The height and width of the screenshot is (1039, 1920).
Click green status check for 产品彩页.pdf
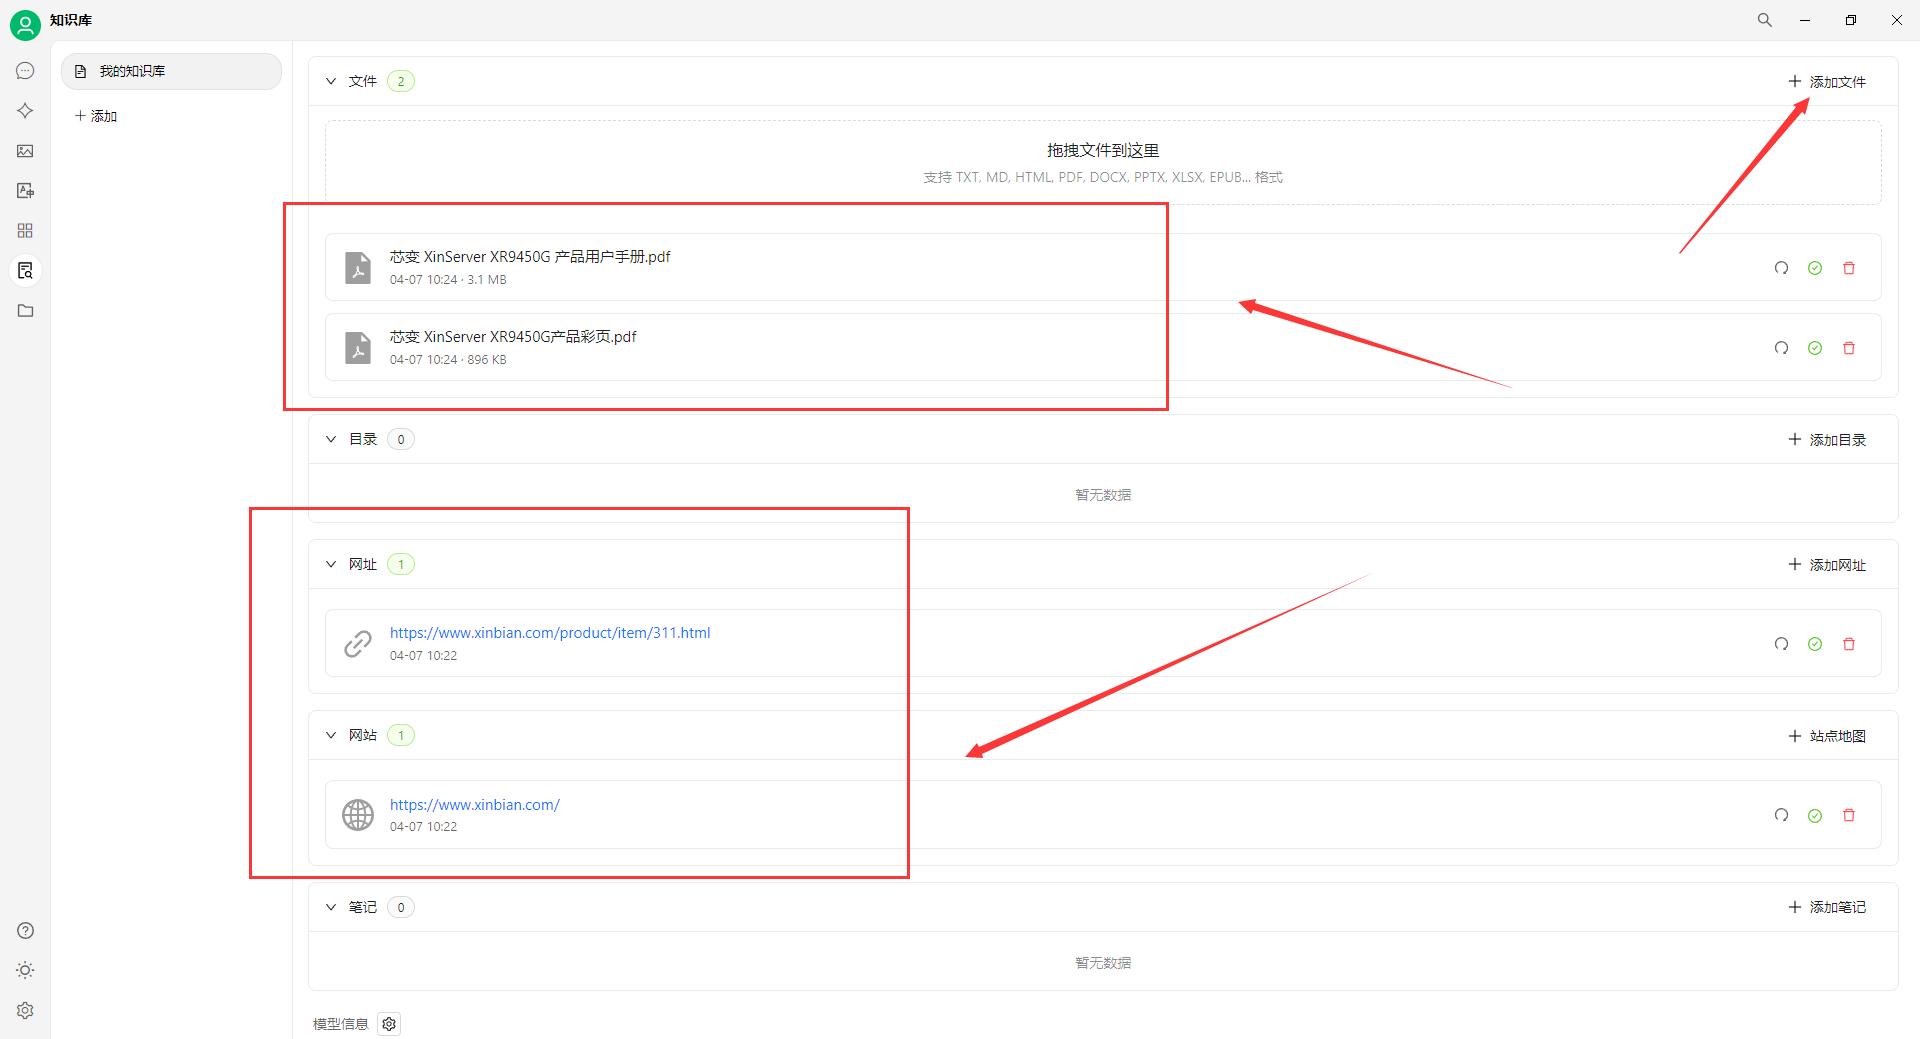(1815, 348)
